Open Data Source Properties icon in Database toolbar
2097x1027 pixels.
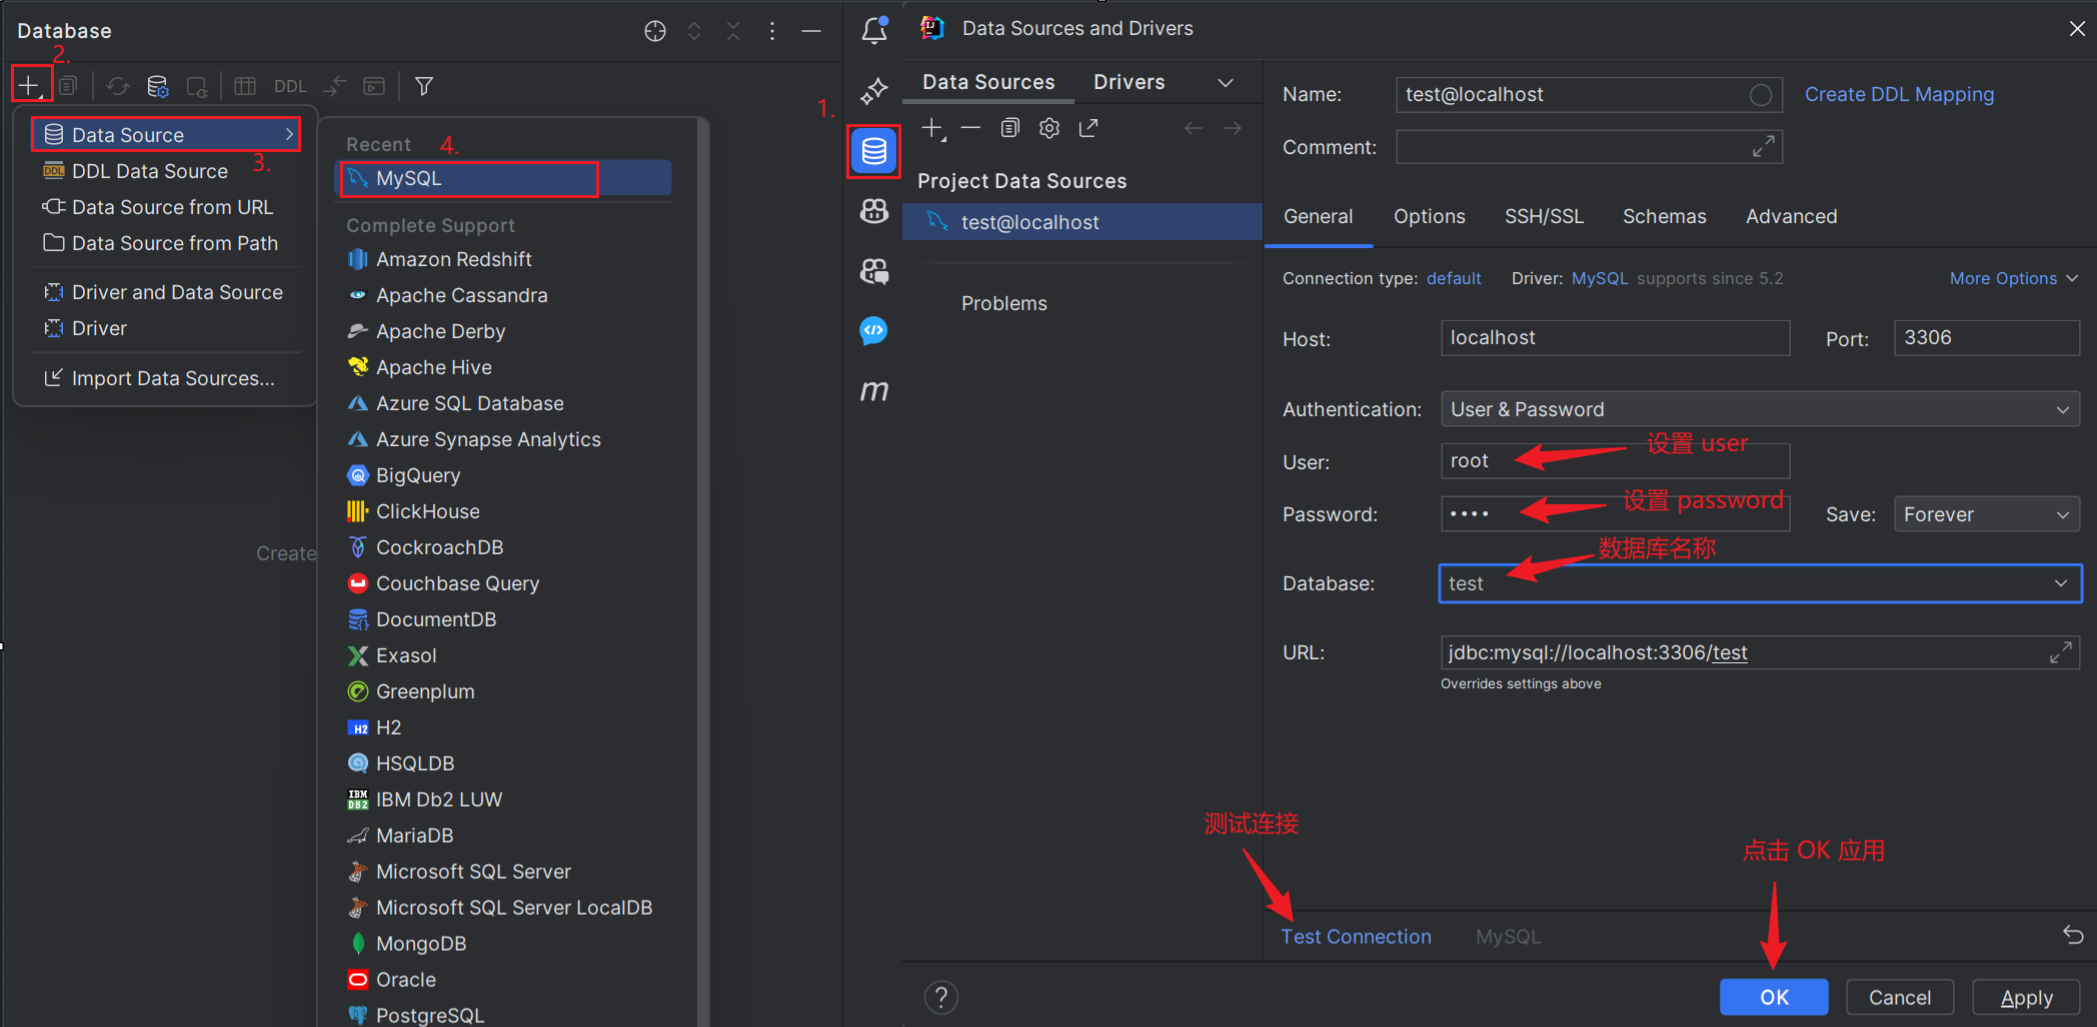(x=158, y=86)
